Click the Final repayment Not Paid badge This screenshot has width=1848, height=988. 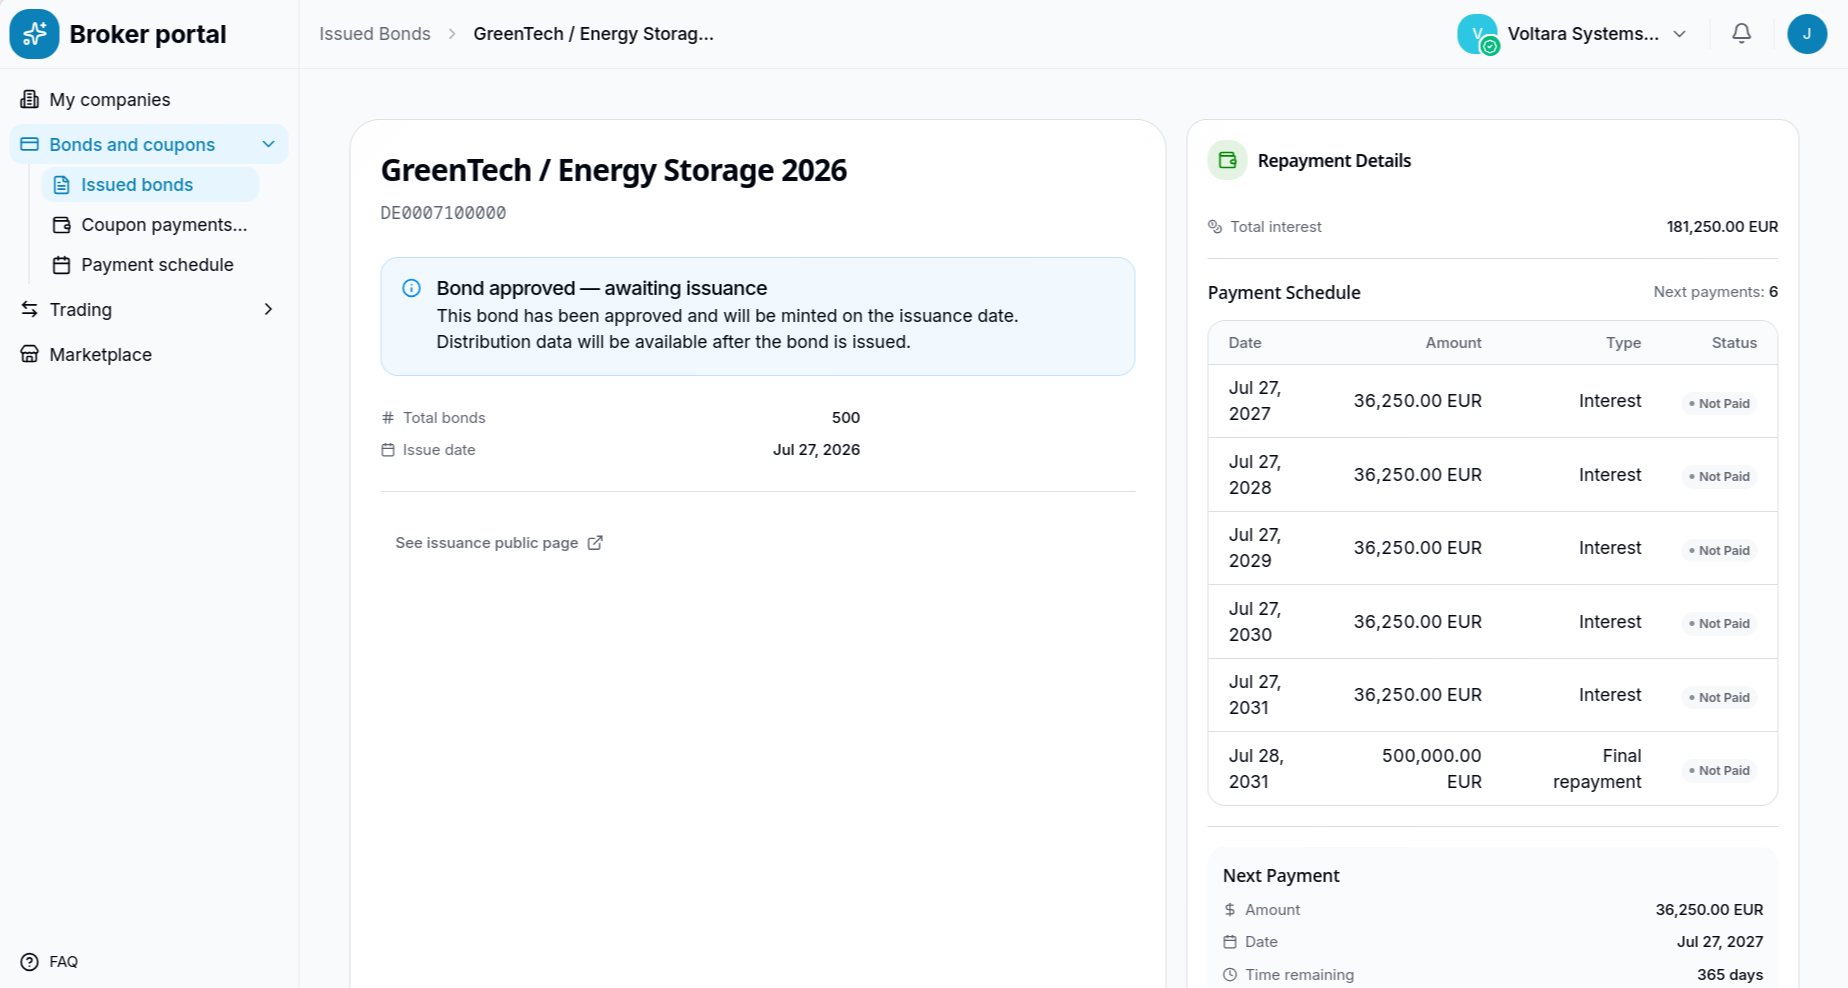pos(1719,771)
